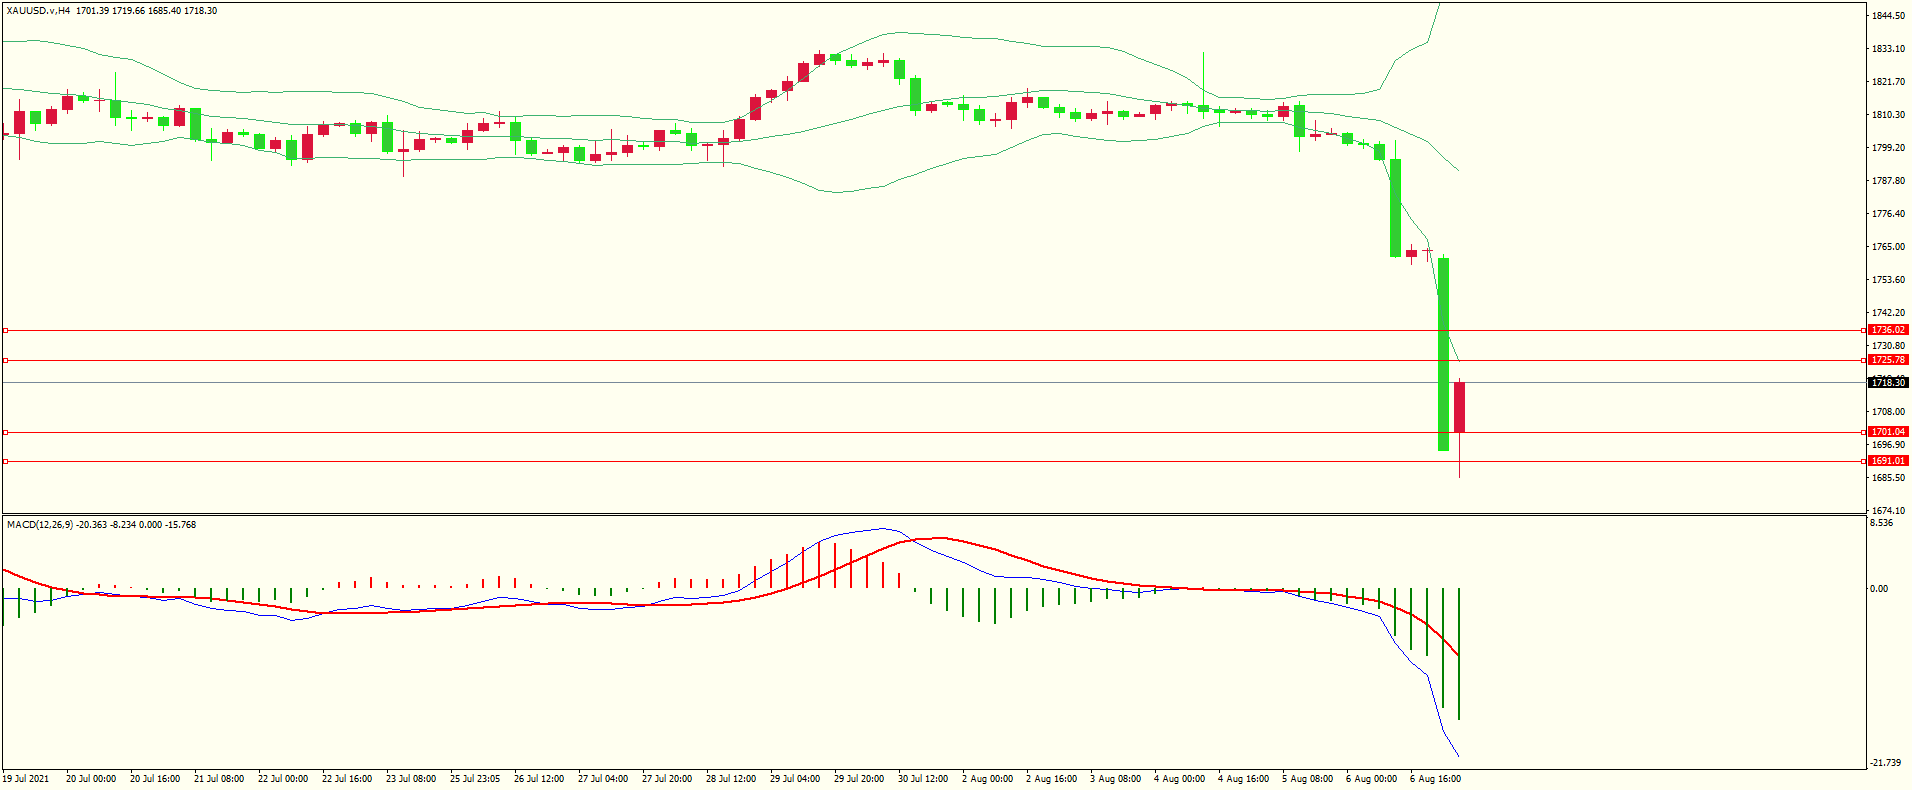Click the 1753.60 price scale label

click(x=1888, y=280)
